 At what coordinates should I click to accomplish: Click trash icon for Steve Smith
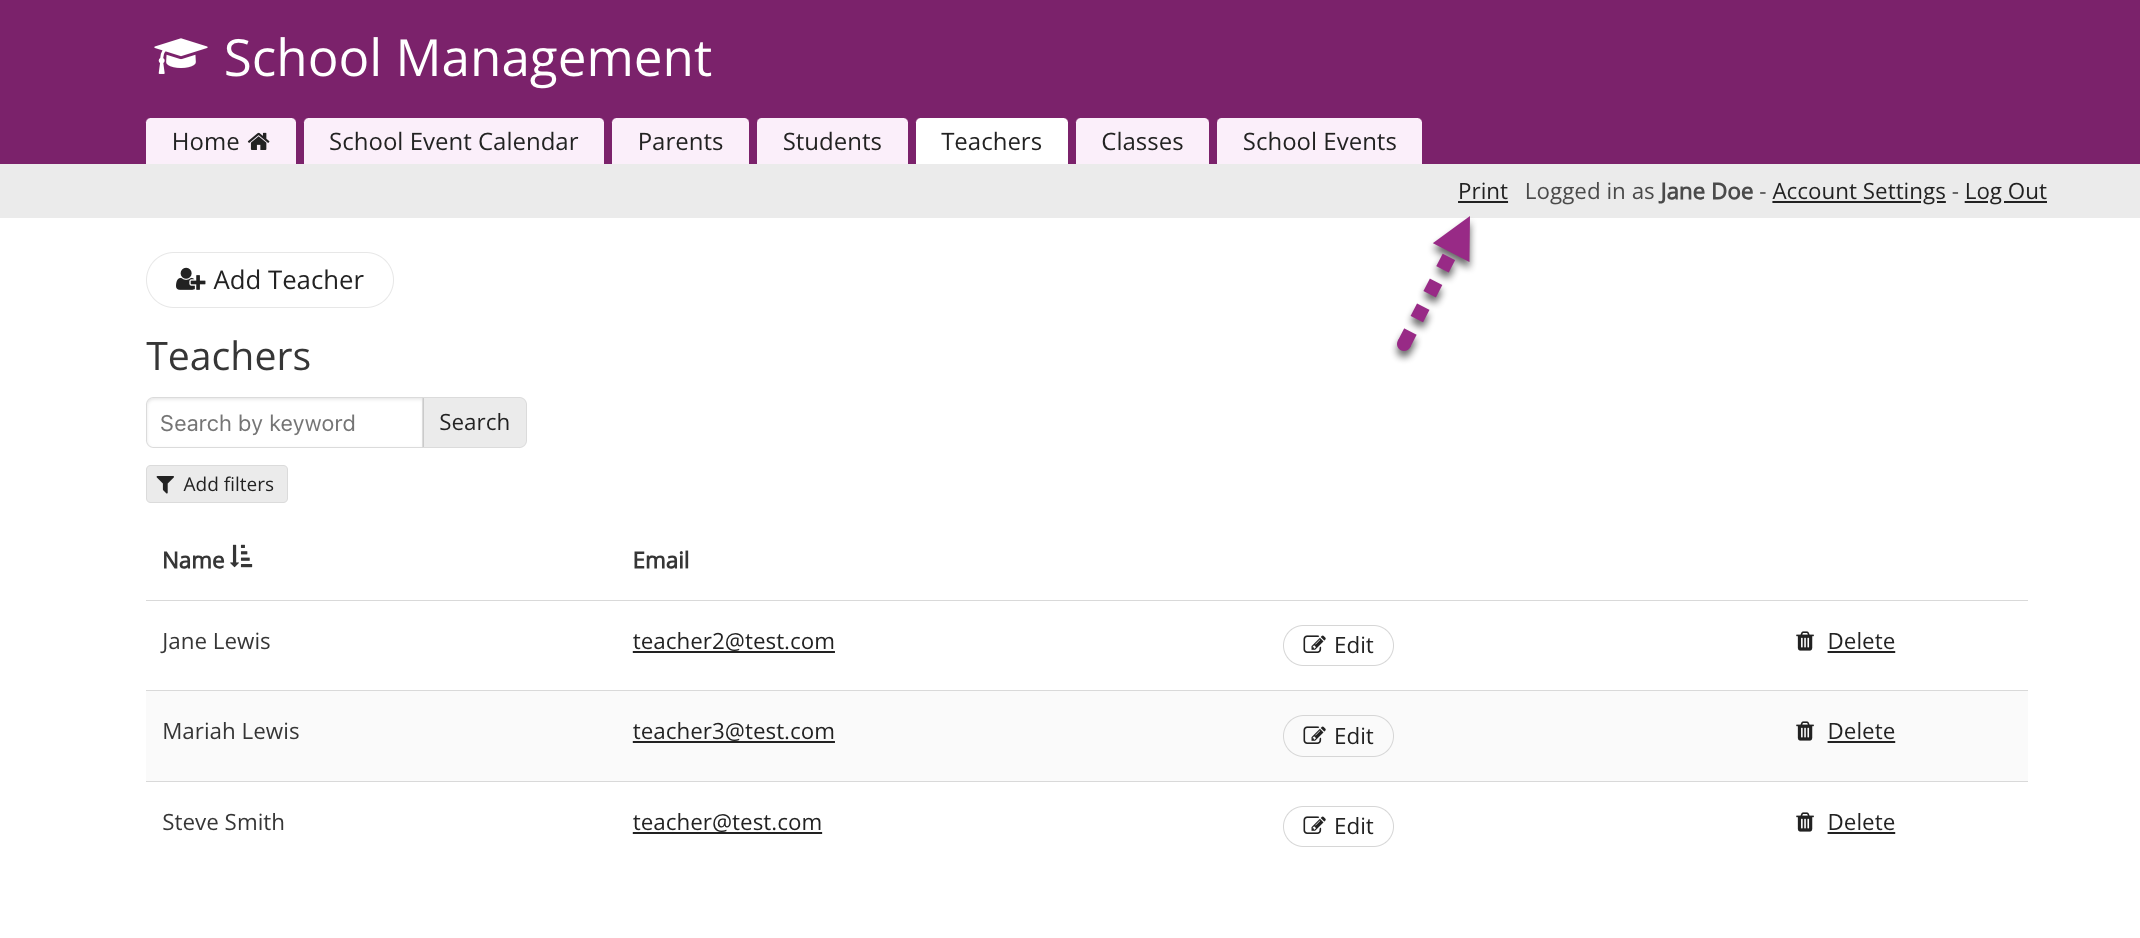pos(1805,822)
